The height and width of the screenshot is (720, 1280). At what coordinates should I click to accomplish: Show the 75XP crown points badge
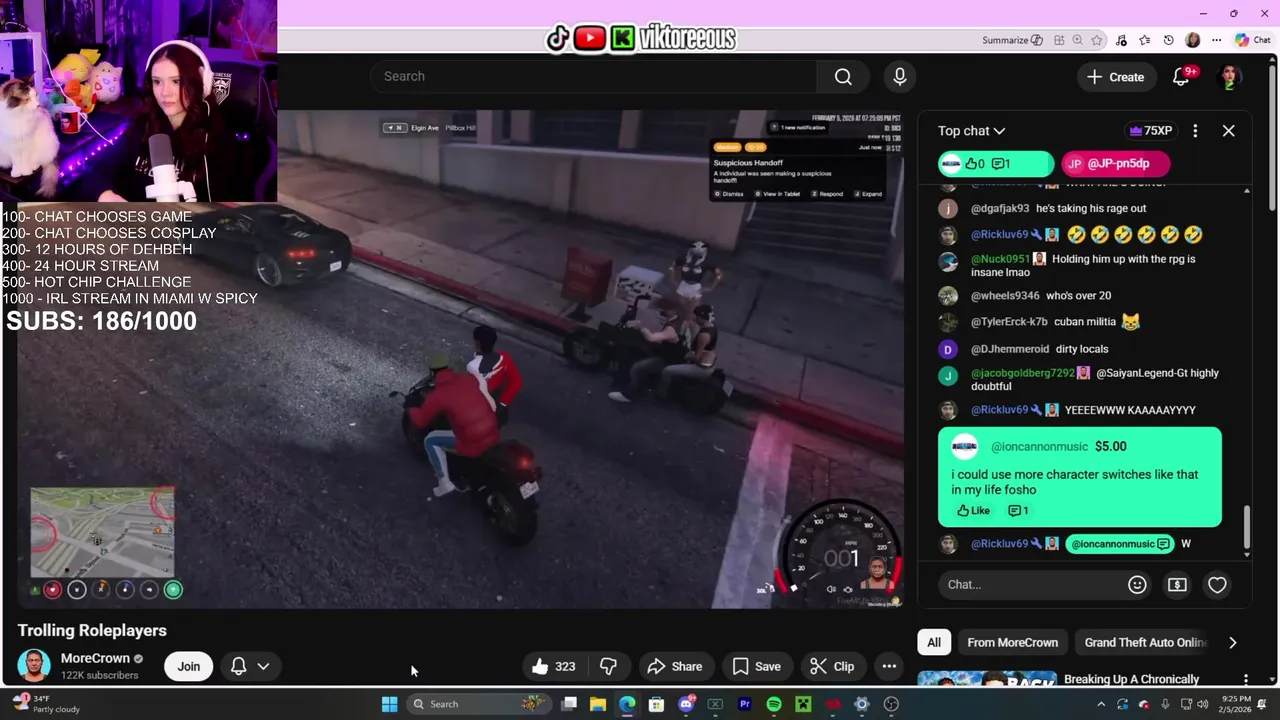(x=1150, y=131)
